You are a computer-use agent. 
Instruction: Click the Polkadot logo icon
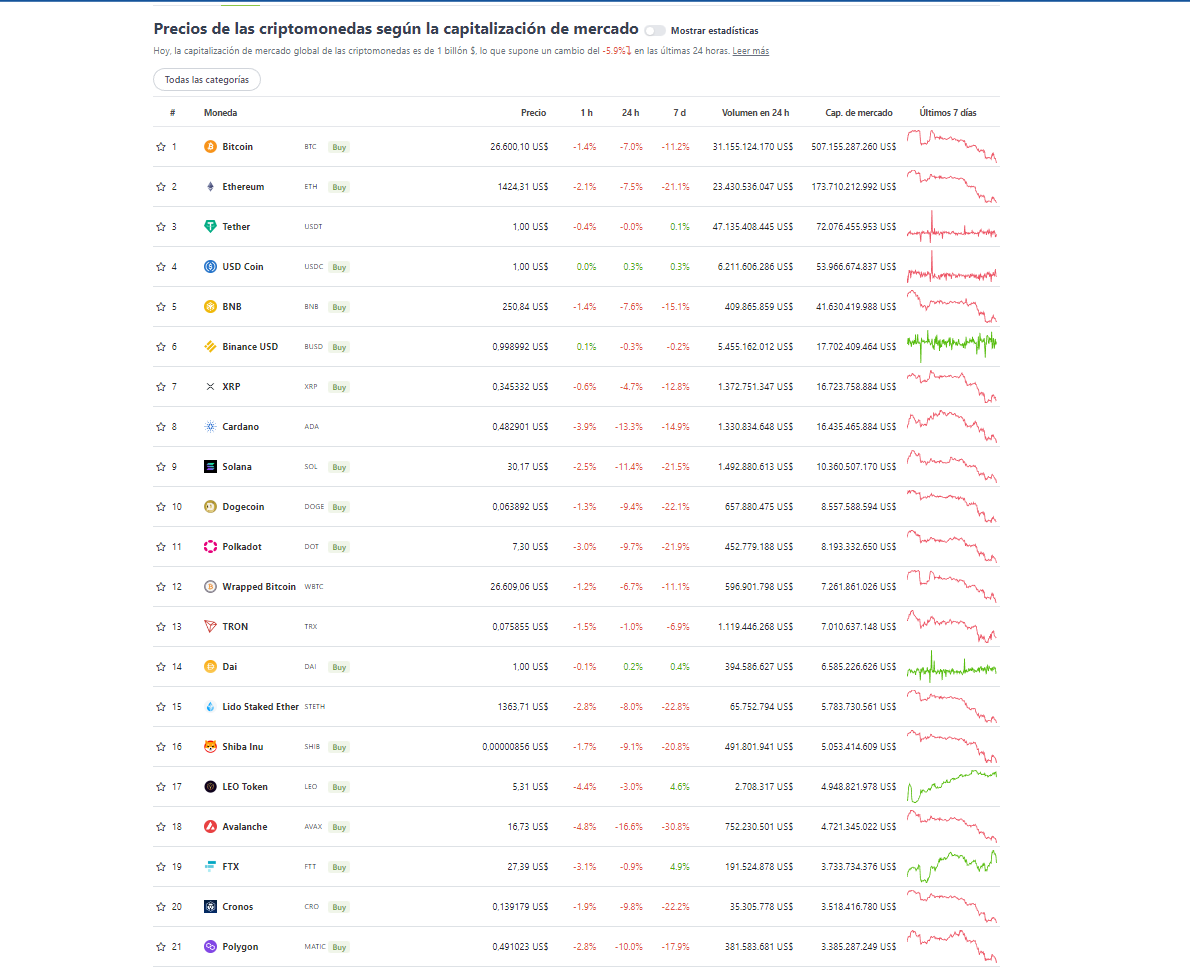pos(210,546)
